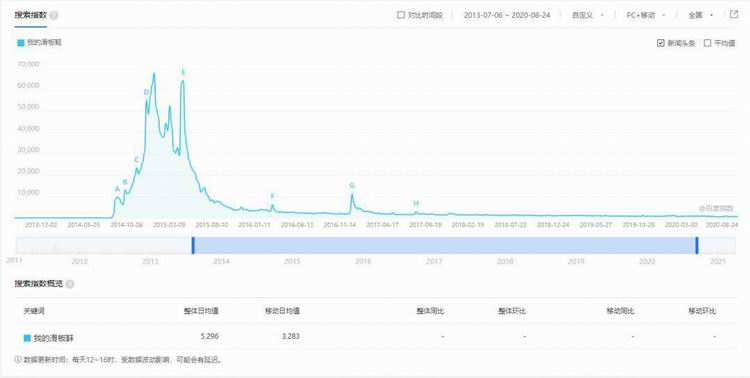The width and height of the screenshot is (750, 378).
Task: Select the 搜索指数 tab heading
Action: [30, 15]
